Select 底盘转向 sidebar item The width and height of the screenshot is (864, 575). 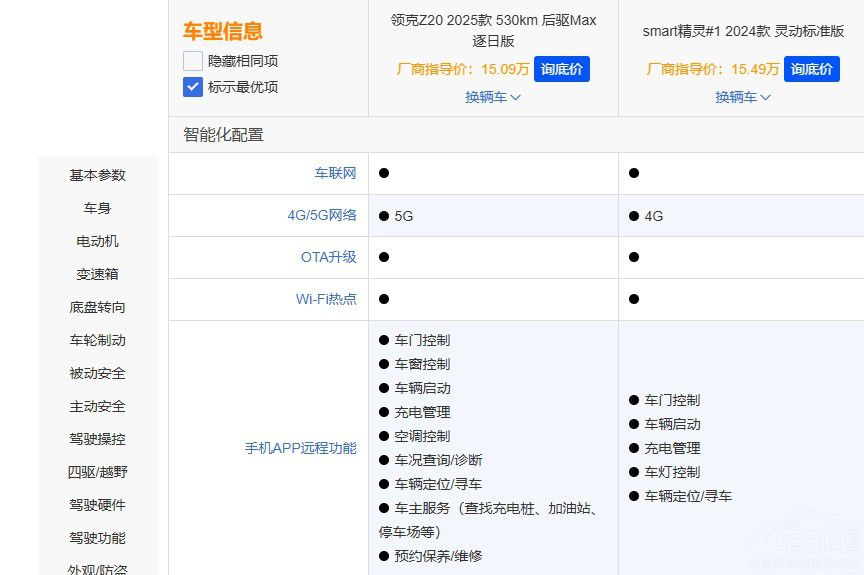pyautogui.click(x=98, y=307)
